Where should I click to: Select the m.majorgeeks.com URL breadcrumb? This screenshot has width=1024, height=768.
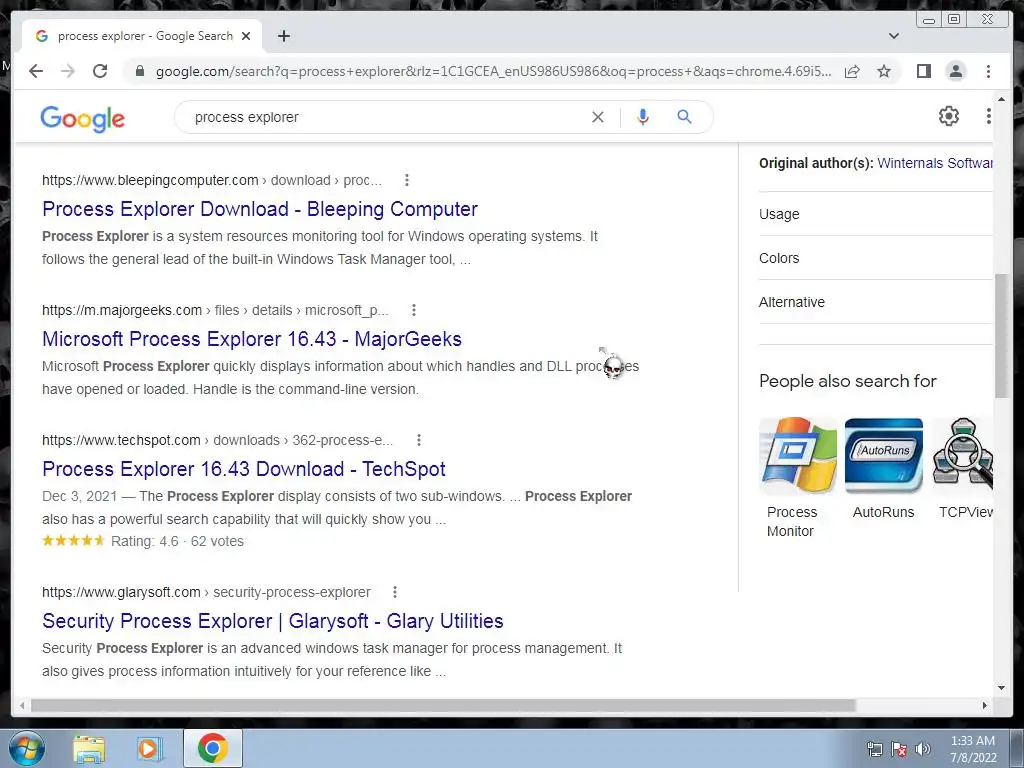pos(215,310)
